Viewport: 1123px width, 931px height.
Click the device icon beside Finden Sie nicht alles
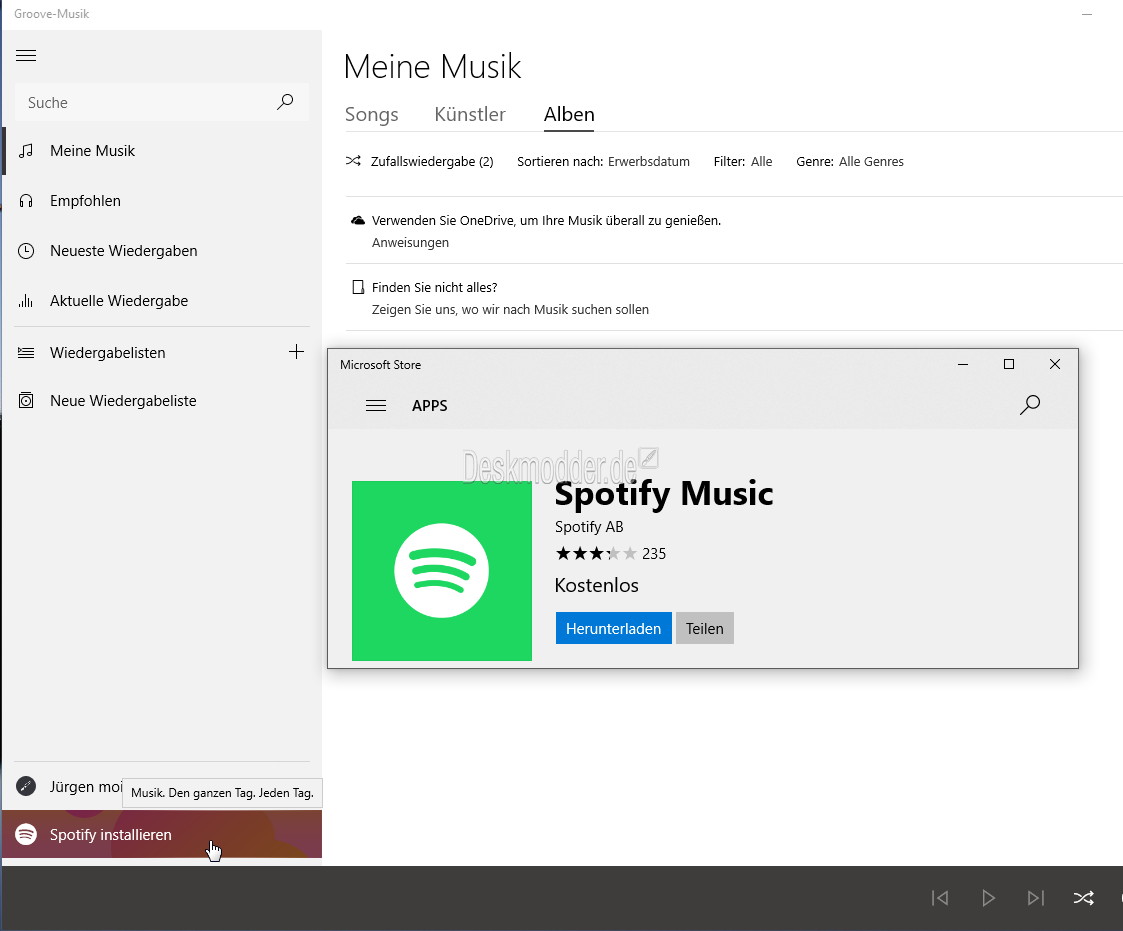(358, 287)
